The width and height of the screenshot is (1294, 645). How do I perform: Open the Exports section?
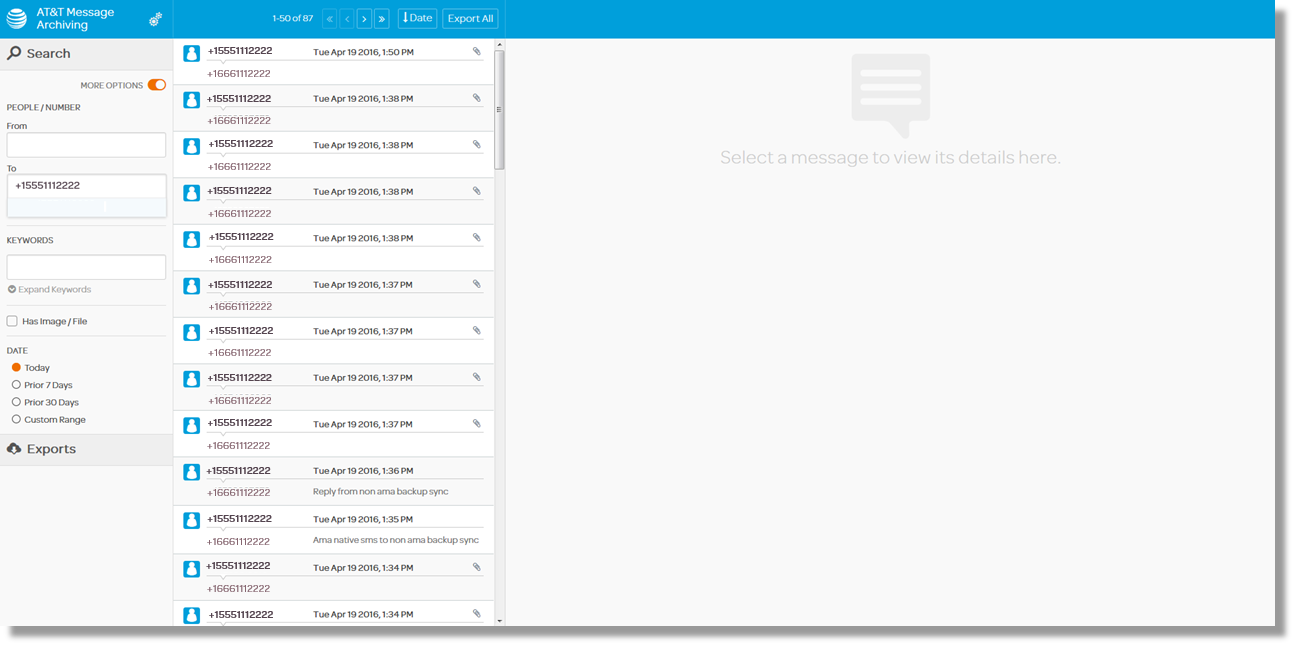click(86, 449)
